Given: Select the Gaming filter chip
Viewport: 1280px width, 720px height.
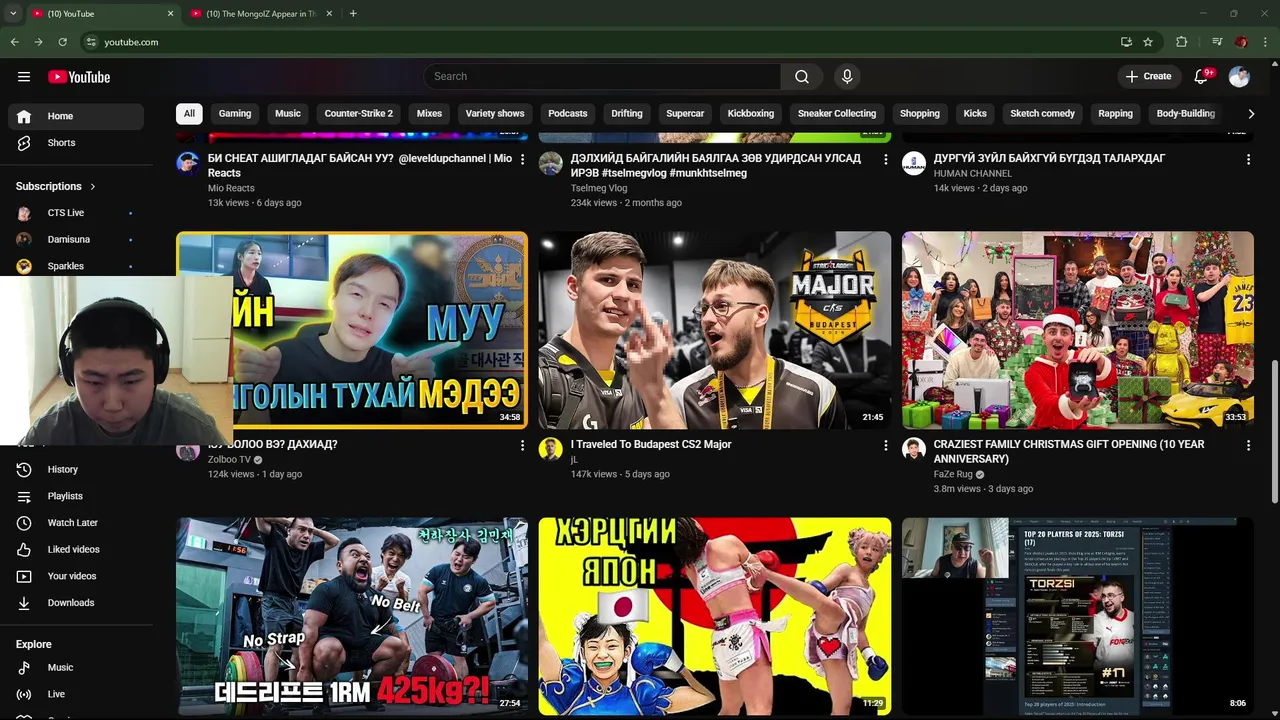Looking at the screenshot, I should click(x=235, y=114).
